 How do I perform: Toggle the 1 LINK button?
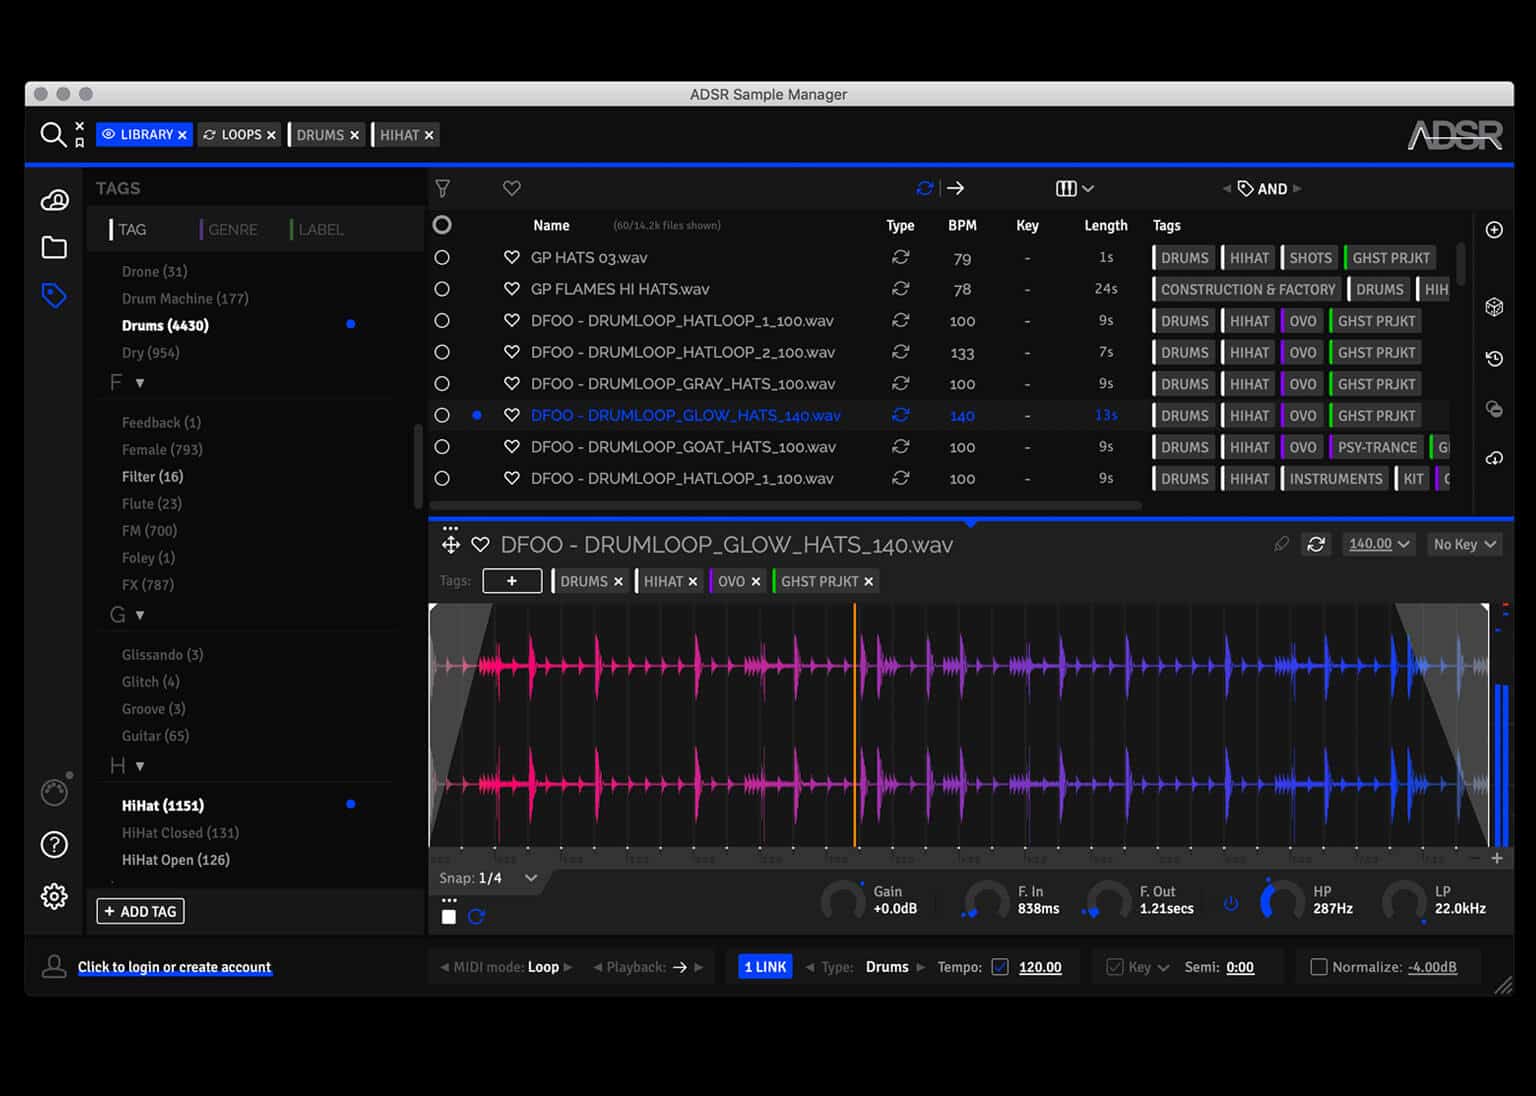point(765,967)
